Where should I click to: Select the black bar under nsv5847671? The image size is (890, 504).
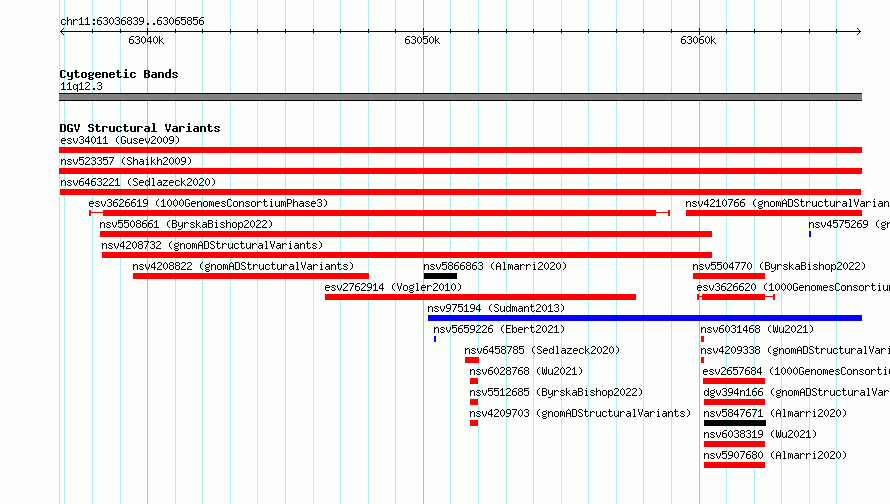pyautogui.click(x=734, y=423)
